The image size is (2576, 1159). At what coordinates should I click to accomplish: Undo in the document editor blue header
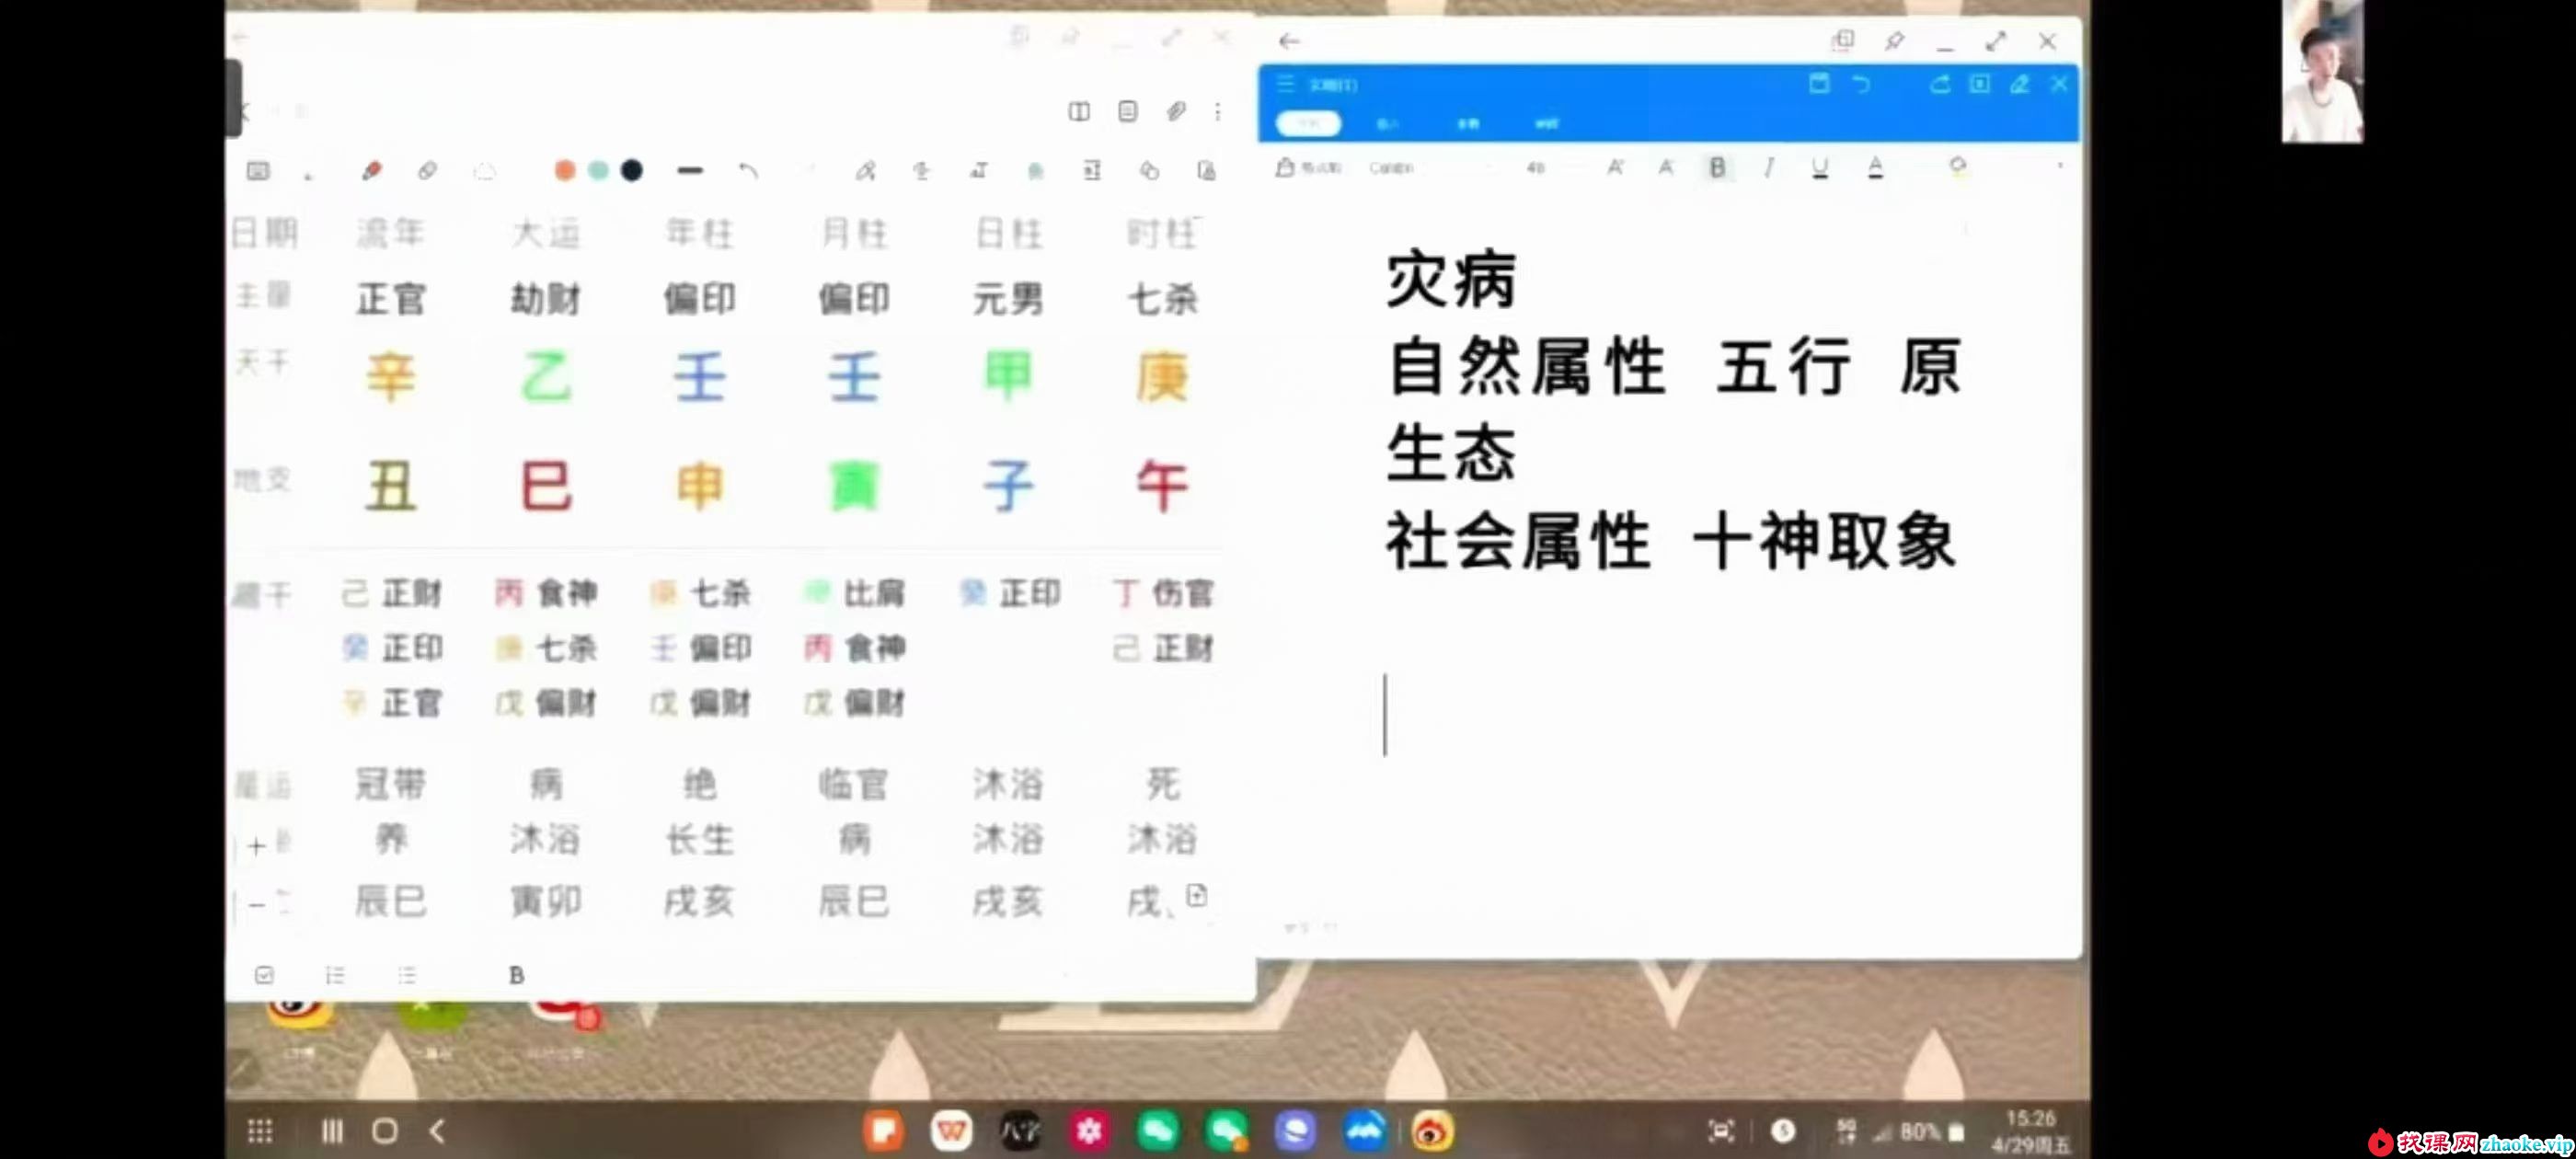(x=1861, y=84)
